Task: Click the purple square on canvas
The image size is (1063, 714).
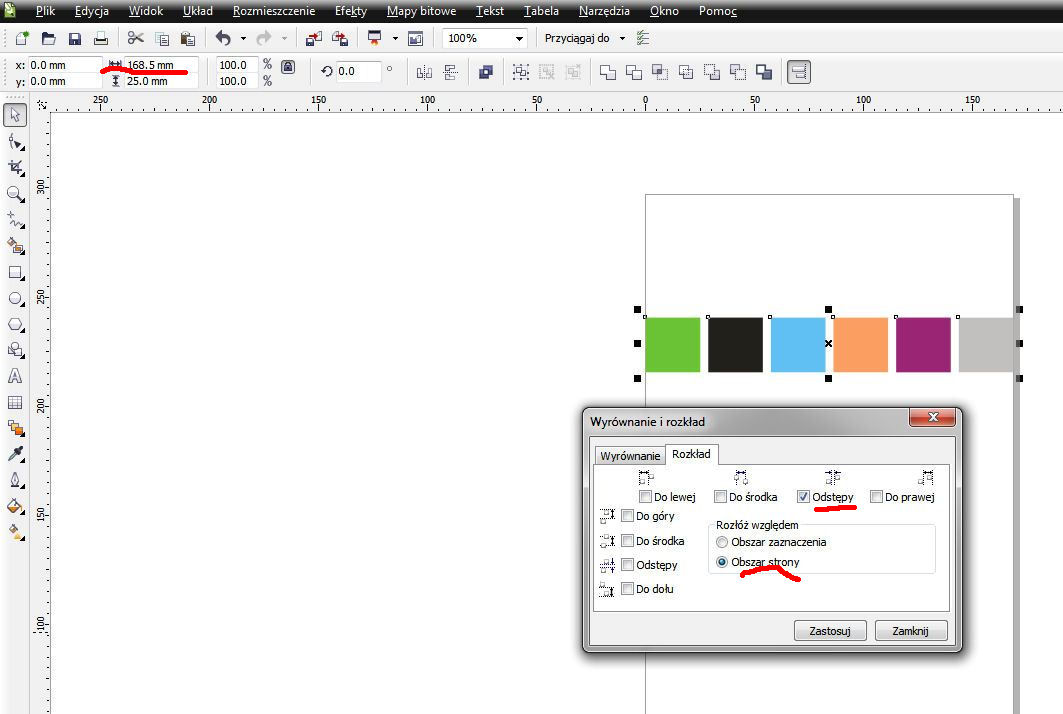Action: click(x=923, y=345)
